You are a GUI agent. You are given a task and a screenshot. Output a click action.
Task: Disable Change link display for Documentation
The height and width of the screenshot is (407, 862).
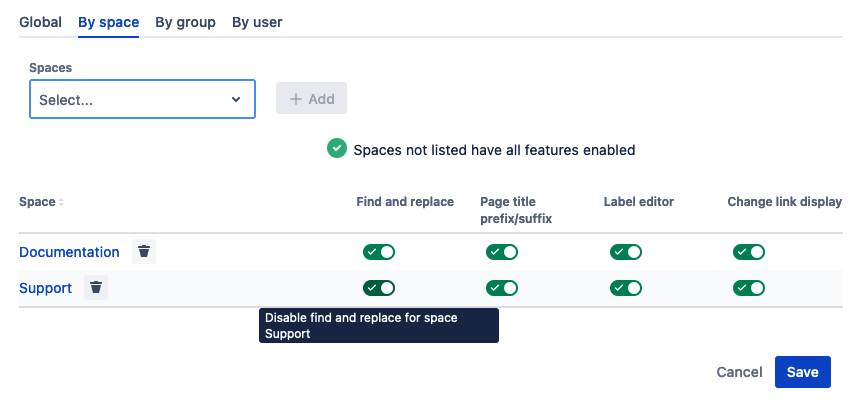click(x=749, y=252)
